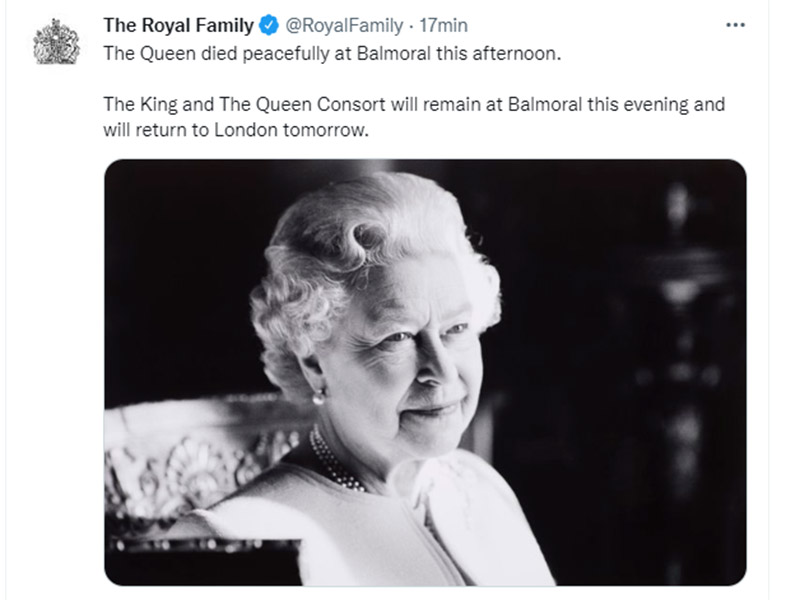The image size is (800, 600).
Task: Click the pearl necklace in the photo
Action: click(336, 462)
